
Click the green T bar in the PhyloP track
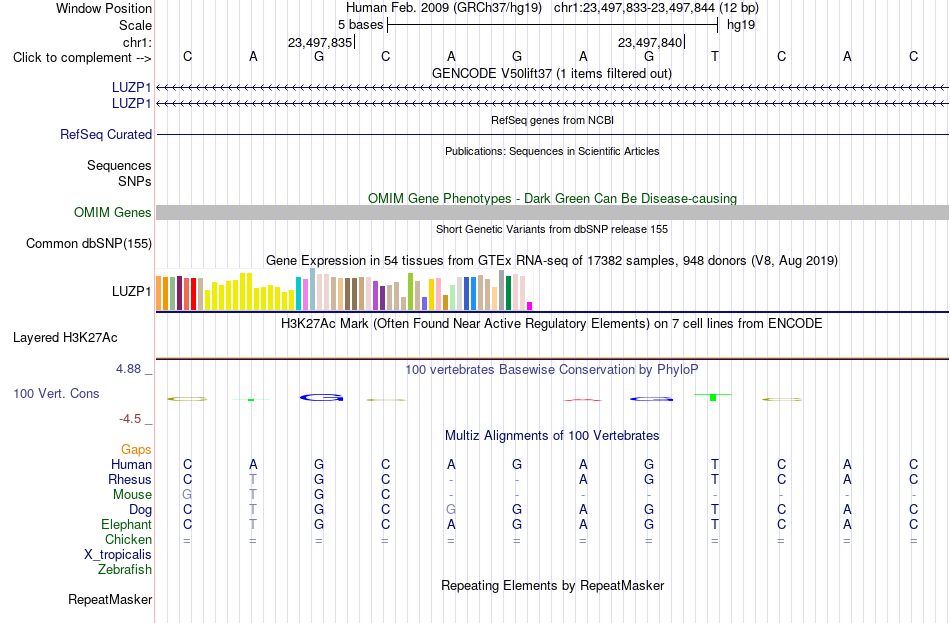pyautogui.click(x=713, y=397)
